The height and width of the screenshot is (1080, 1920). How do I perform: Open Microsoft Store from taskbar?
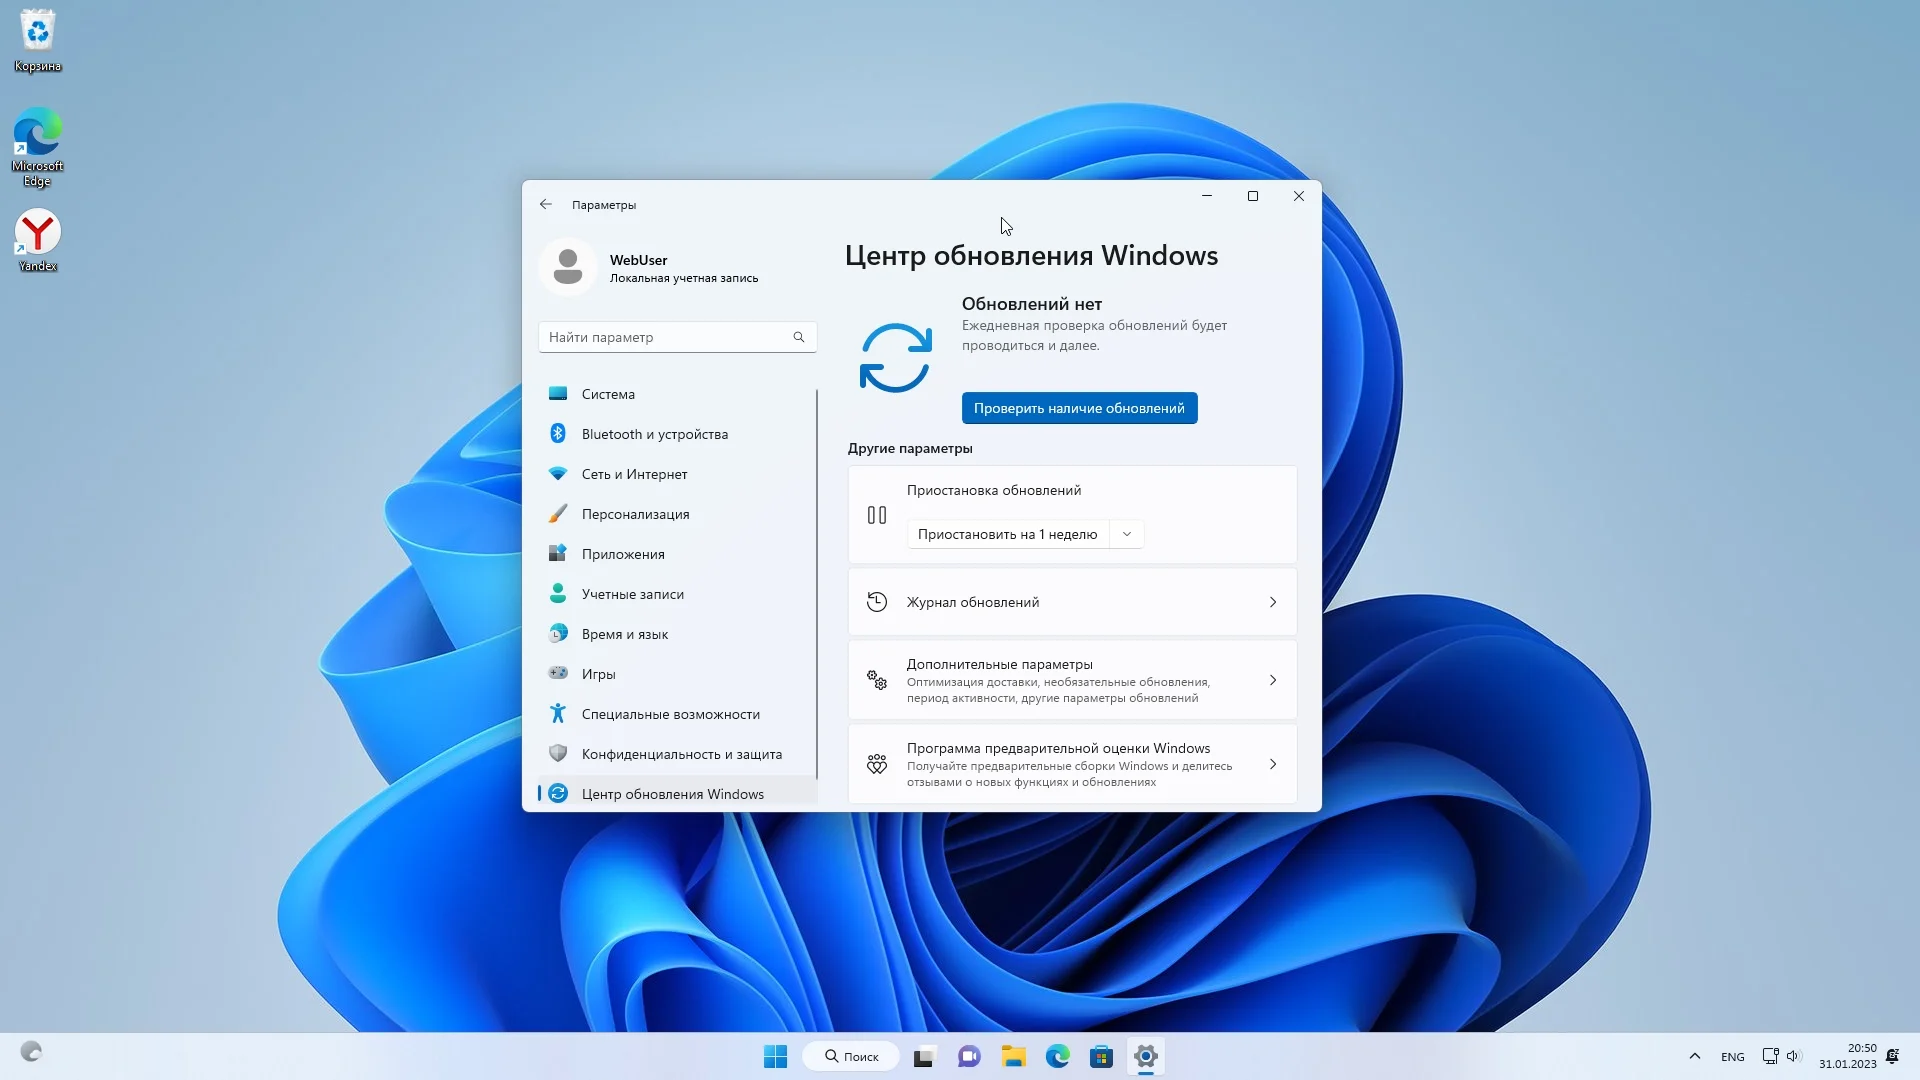(x=1101, y=1056)
